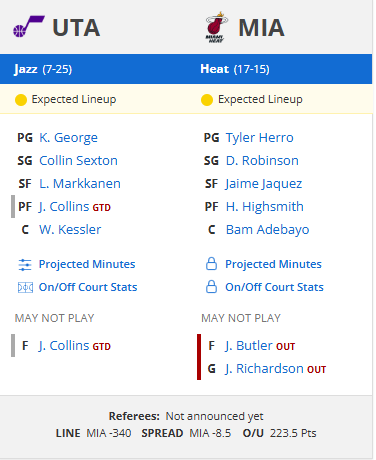The image size is (376, 460).
Task: View L. Markkanen player profile
Action: [80, 184]
